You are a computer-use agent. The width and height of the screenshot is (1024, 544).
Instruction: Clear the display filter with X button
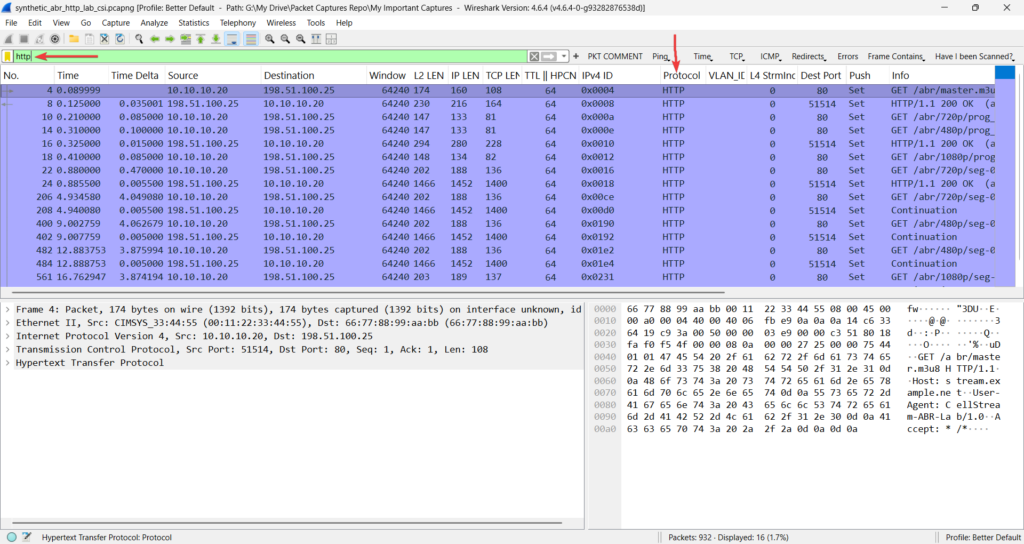point(534,57)
